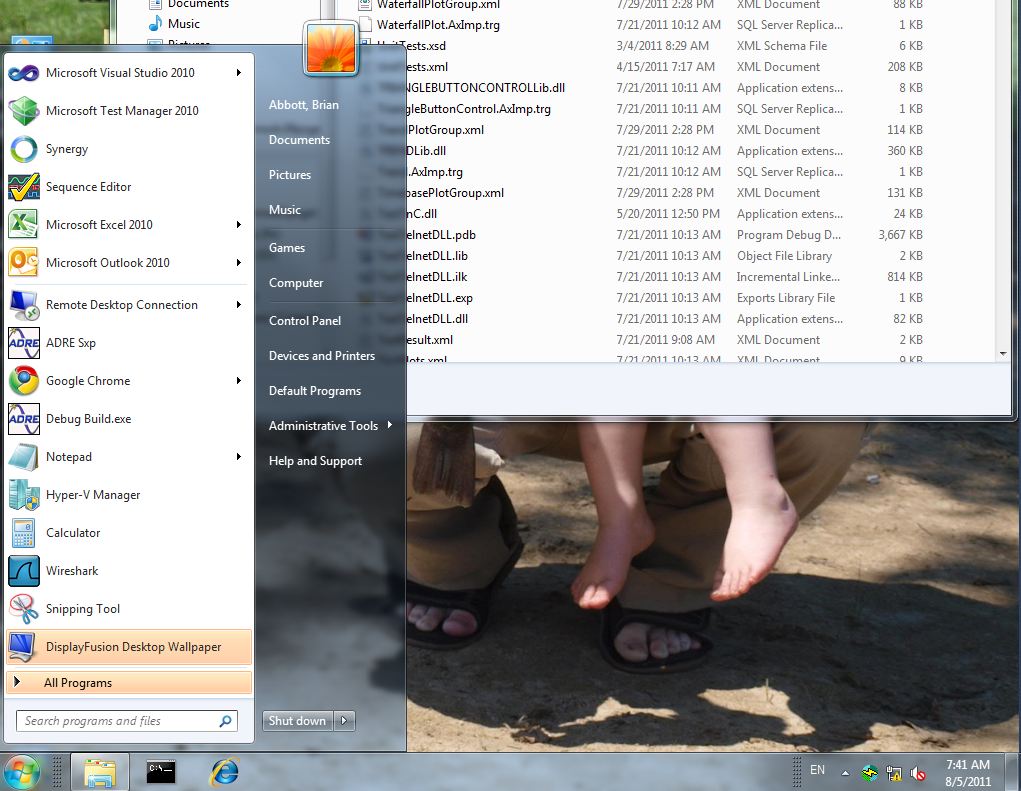Open Control Panel from the Start menu

point(304,321)
